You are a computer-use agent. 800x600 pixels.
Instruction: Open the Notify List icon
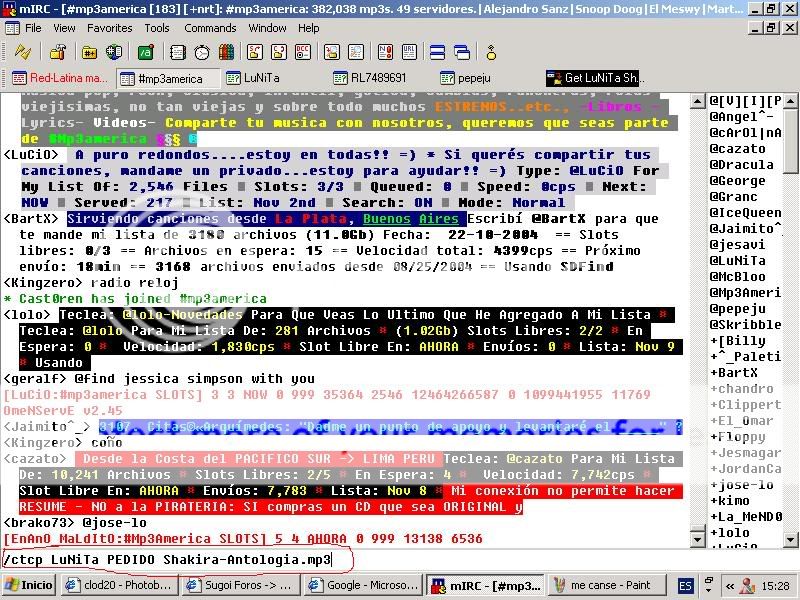pos(385,52)
